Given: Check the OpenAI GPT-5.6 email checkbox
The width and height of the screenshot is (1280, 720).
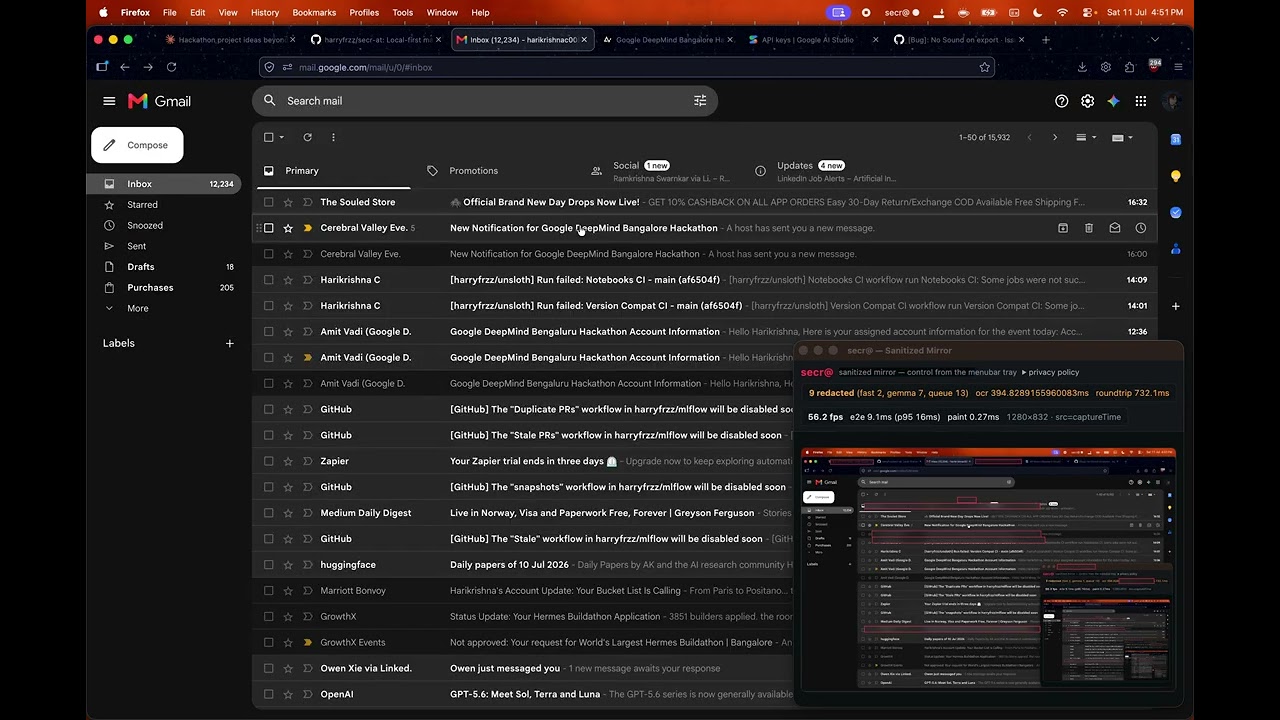Looking at the screenshot, I should point(269,694).
